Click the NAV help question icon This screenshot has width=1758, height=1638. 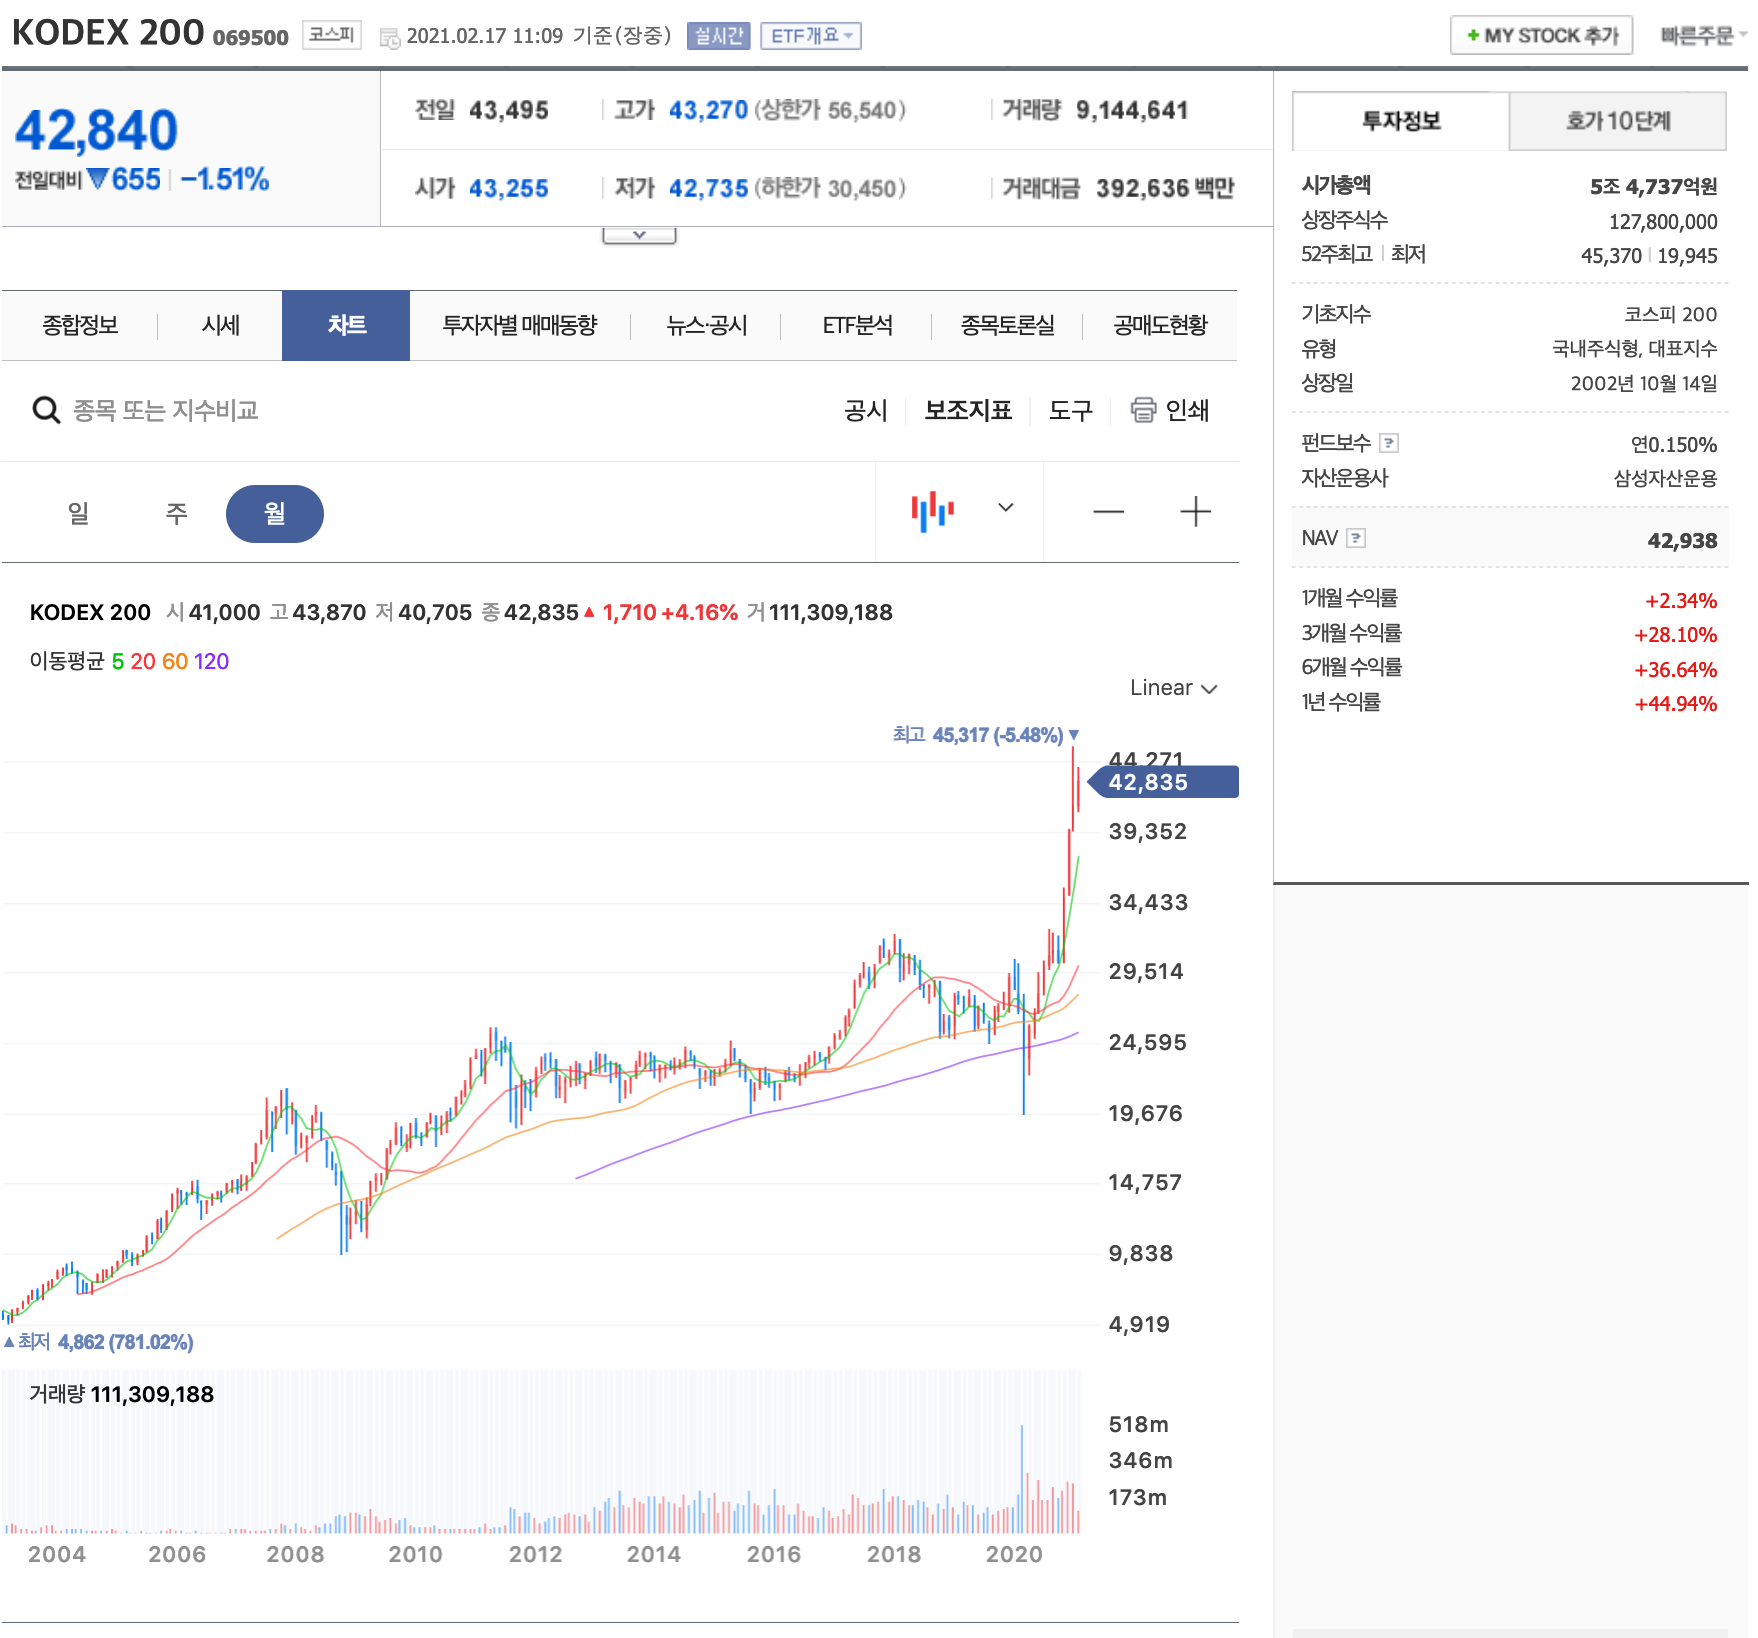tap(1355, 538)
